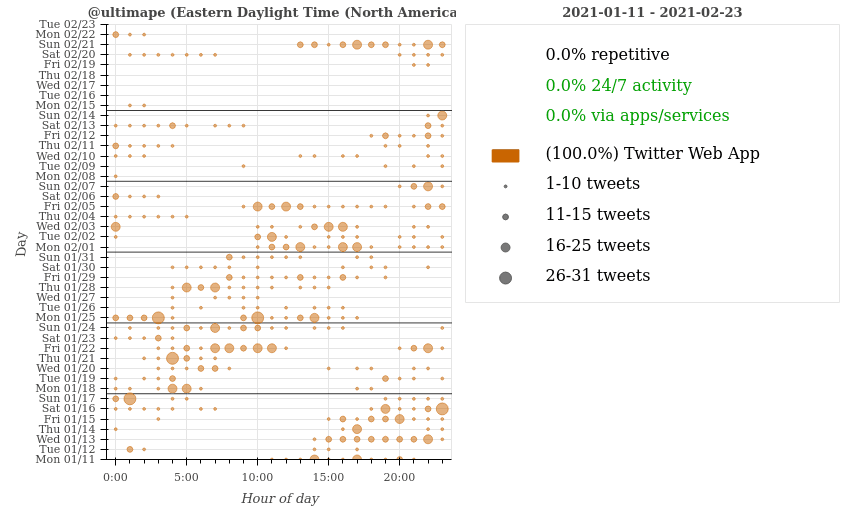The image size is (854, 510).
Task: Click the big bubble on Sat 01/16 at 23:00
Action: [x=442, y=408]
